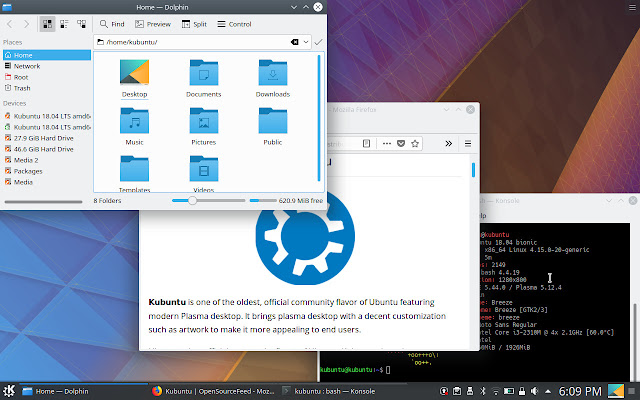Select the Pictures folder icon

(x=204, y=120)
